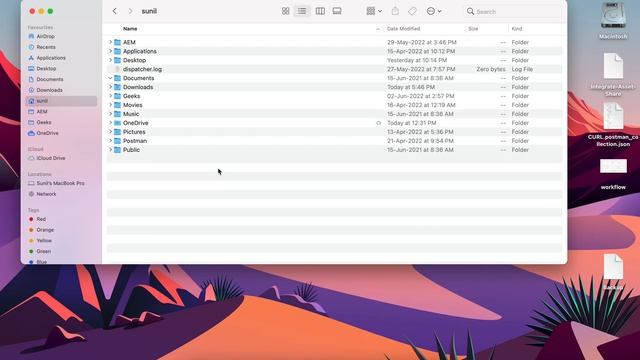
Task: Click the OneDrive sync status icon
Action: pyautogui.click(x=378, y=123)
